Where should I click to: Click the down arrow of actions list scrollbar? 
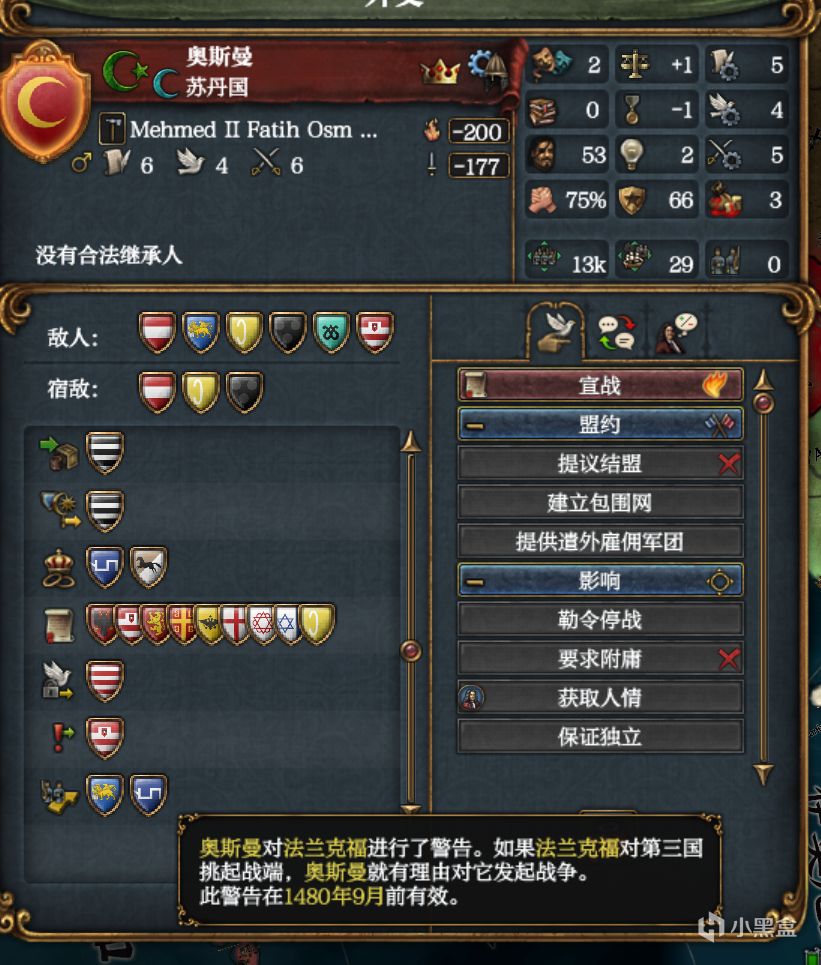tap(763, 774)
